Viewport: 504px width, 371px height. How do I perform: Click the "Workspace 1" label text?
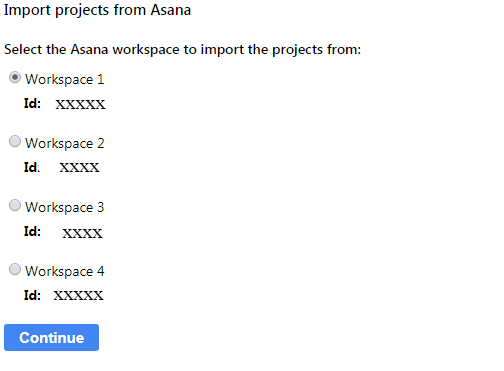click(x=65, y=80)
